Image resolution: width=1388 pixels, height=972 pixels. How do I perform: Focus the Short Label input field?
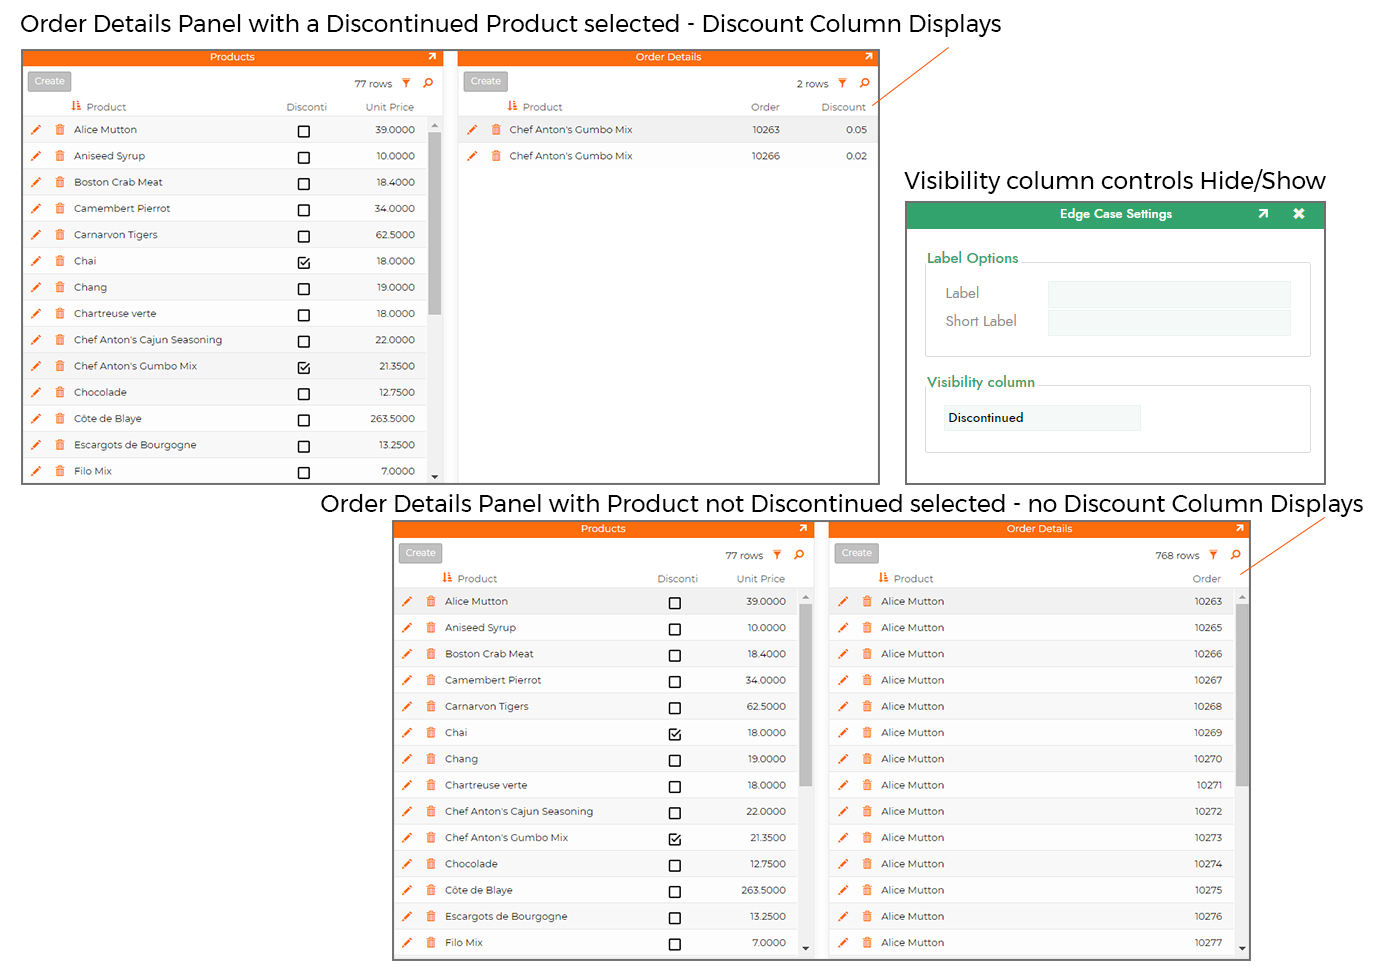pos(1168,322)
